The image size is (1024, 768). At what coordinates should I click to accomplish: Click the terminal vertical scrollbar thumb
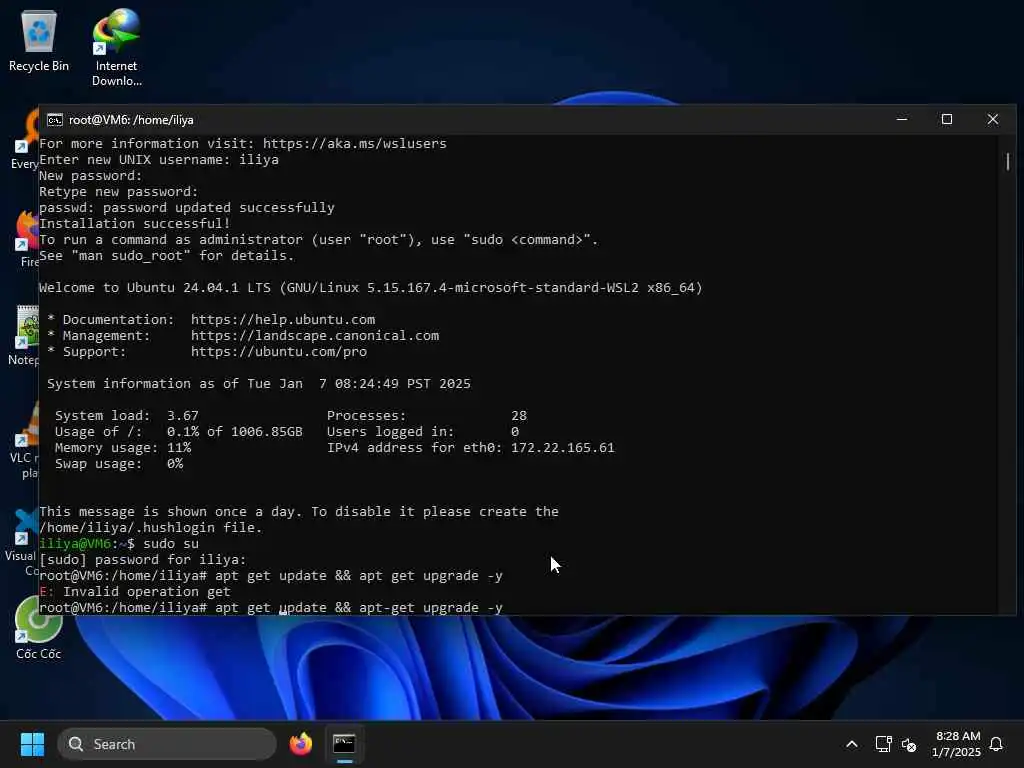(x=1008, y=161)
